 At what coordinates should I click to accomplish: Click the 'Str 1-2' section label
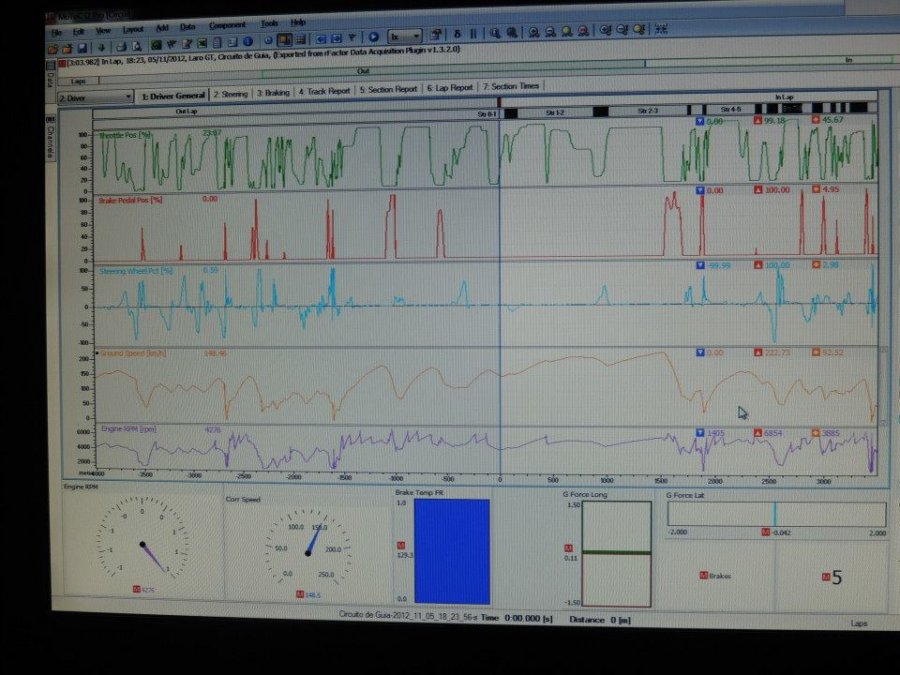(554, 112)
